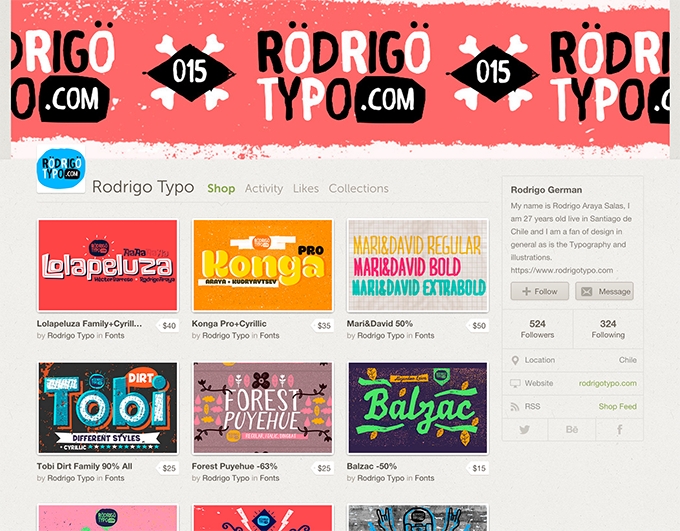Open the Behance profile icon
This screenshot has width=680, height=531.
pyautogui.click(x=572, y=429)
